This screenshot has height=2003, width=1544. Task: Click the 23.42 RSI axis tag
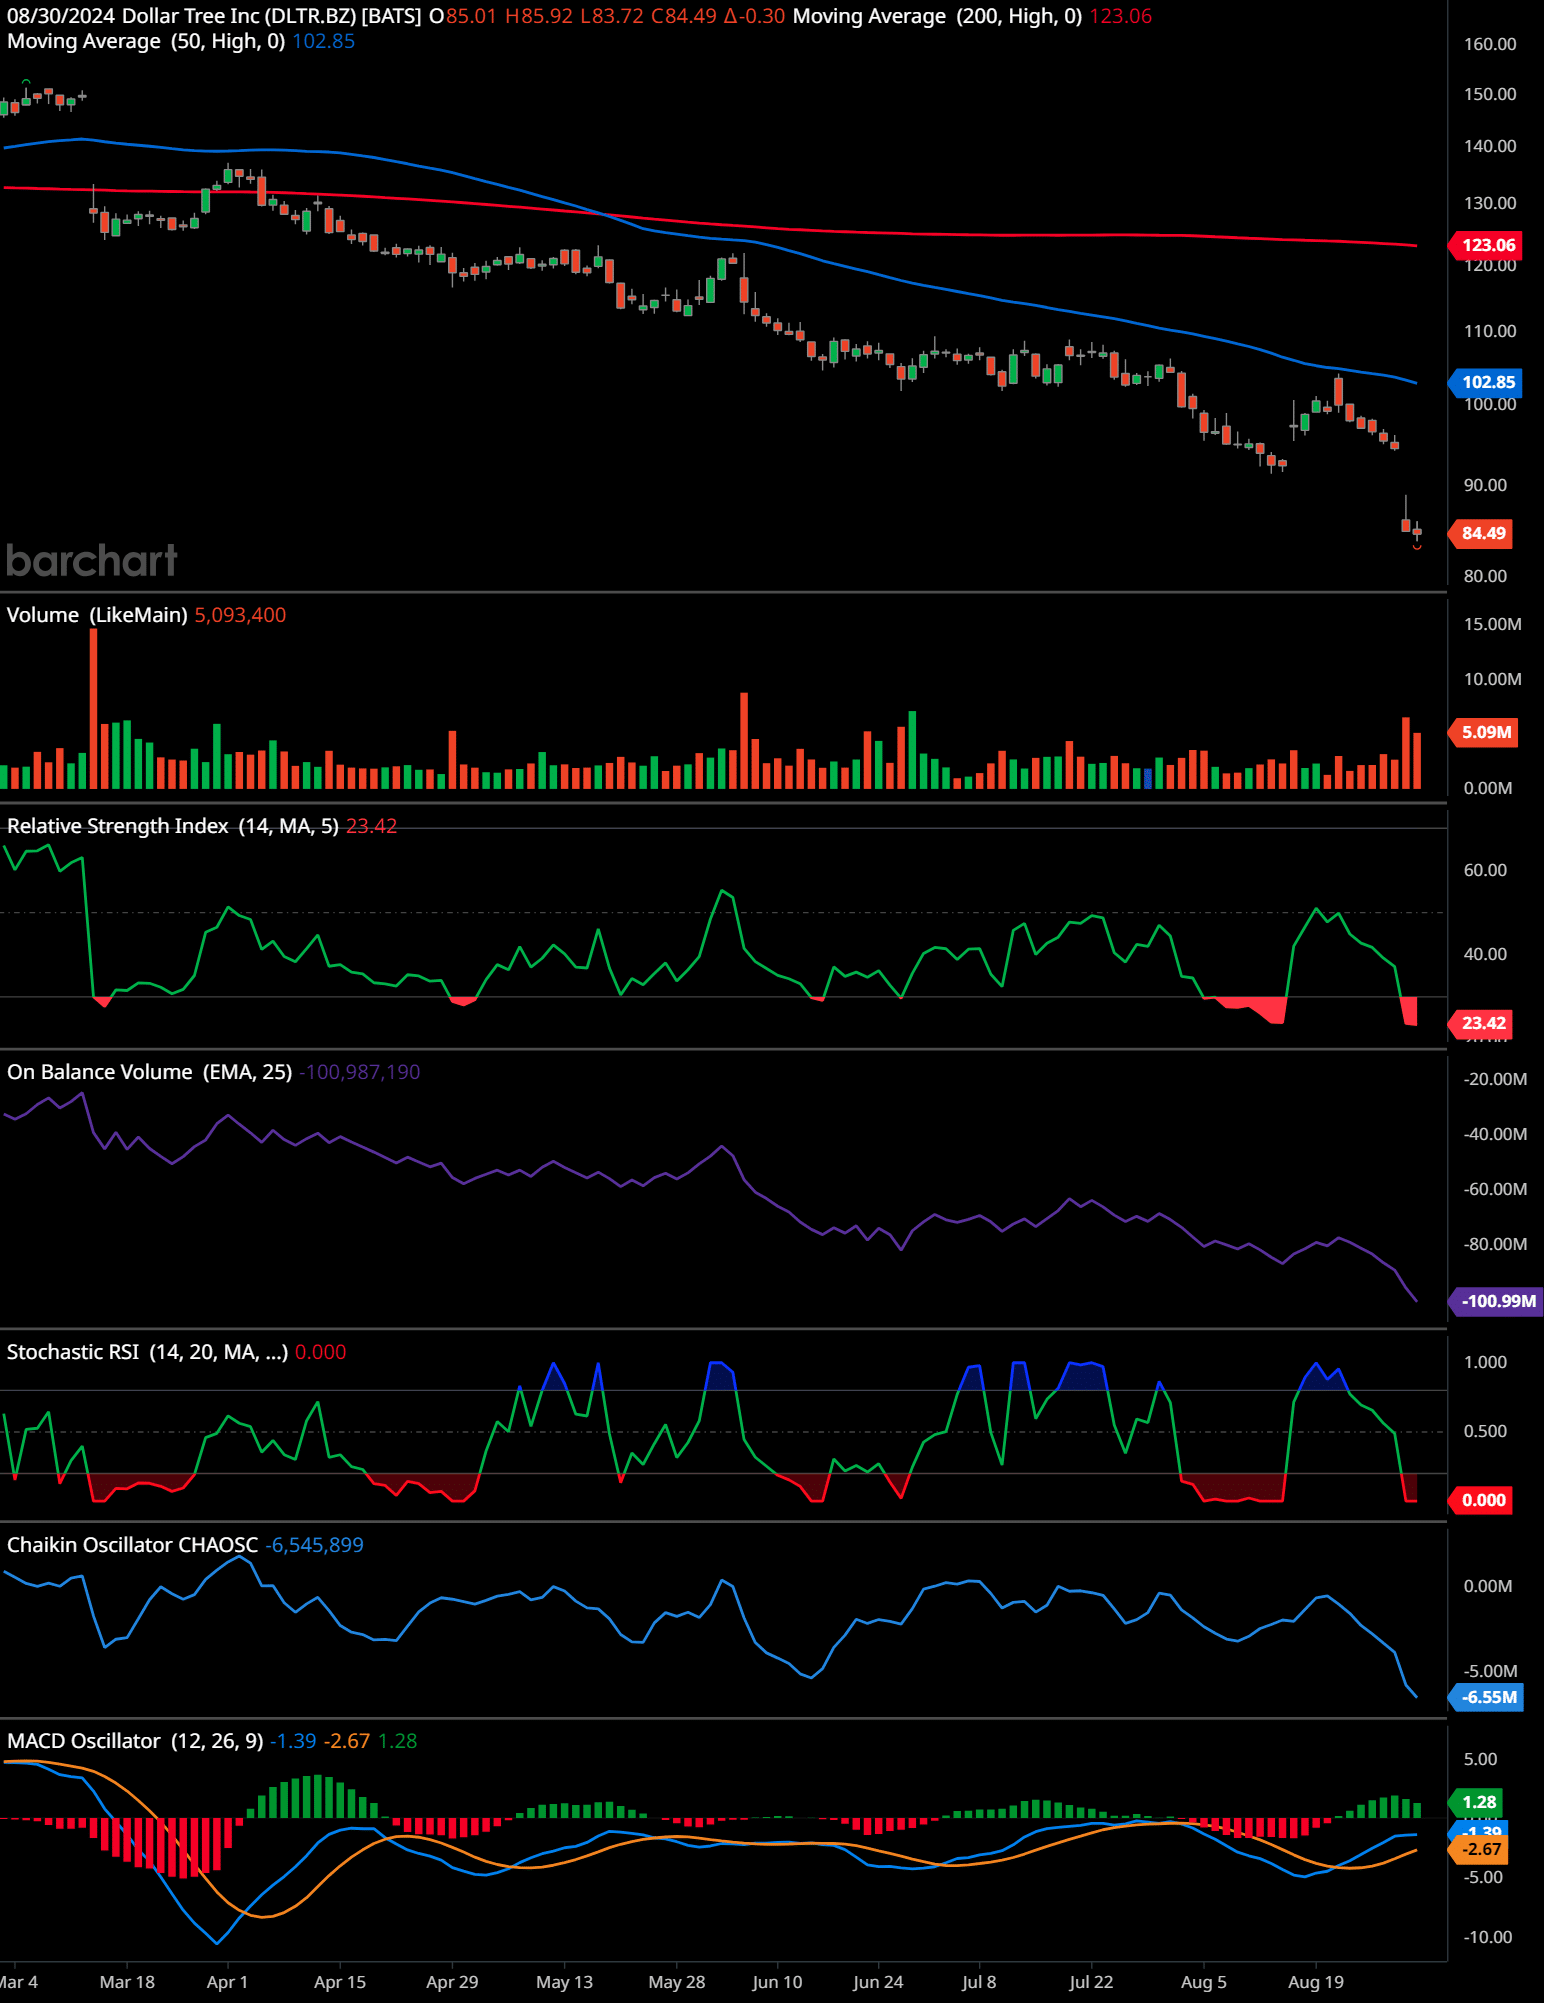click(x=1481, y=1023)
